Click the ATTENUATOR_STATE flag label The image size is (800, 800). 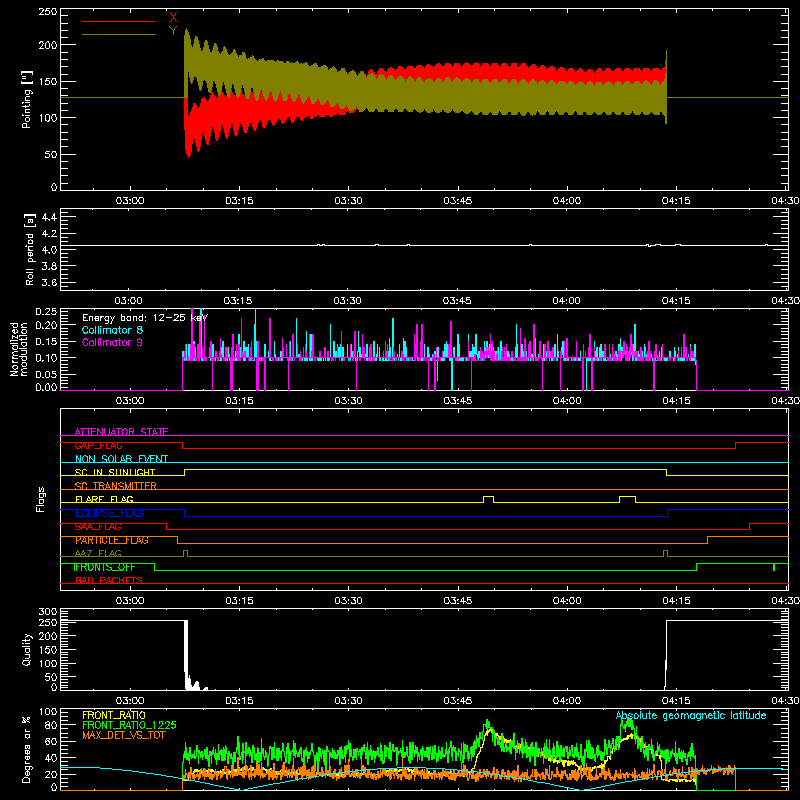click(121, 432)
